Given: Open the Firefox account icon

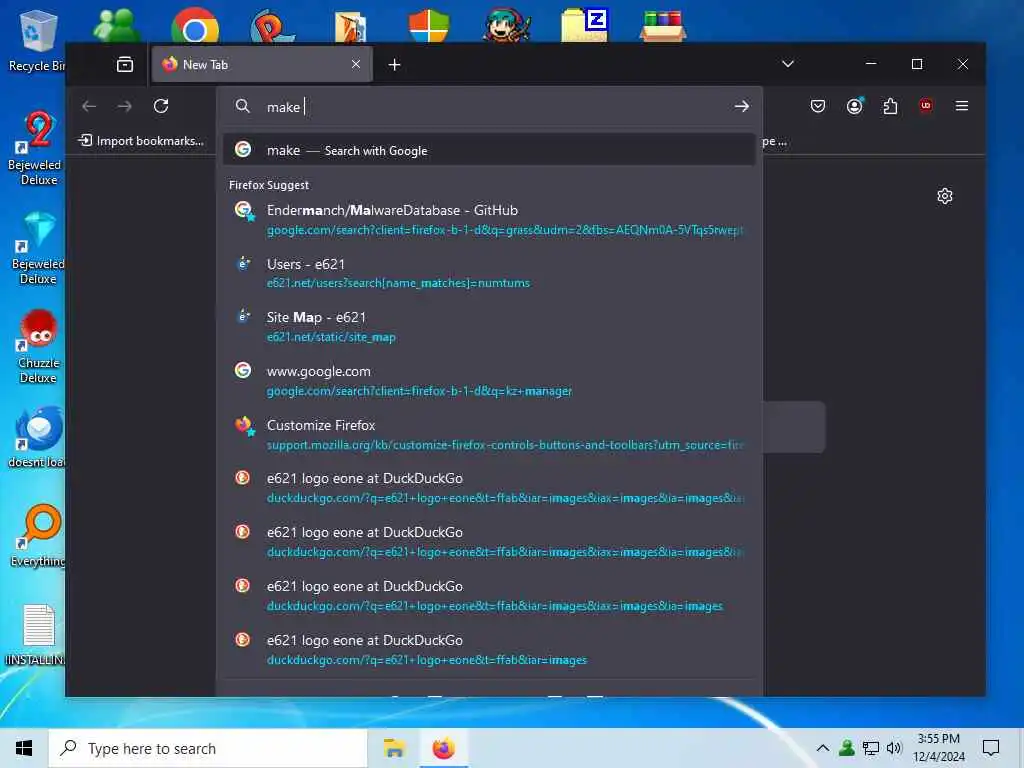Looking at the screenshot, I should point(854,106).
